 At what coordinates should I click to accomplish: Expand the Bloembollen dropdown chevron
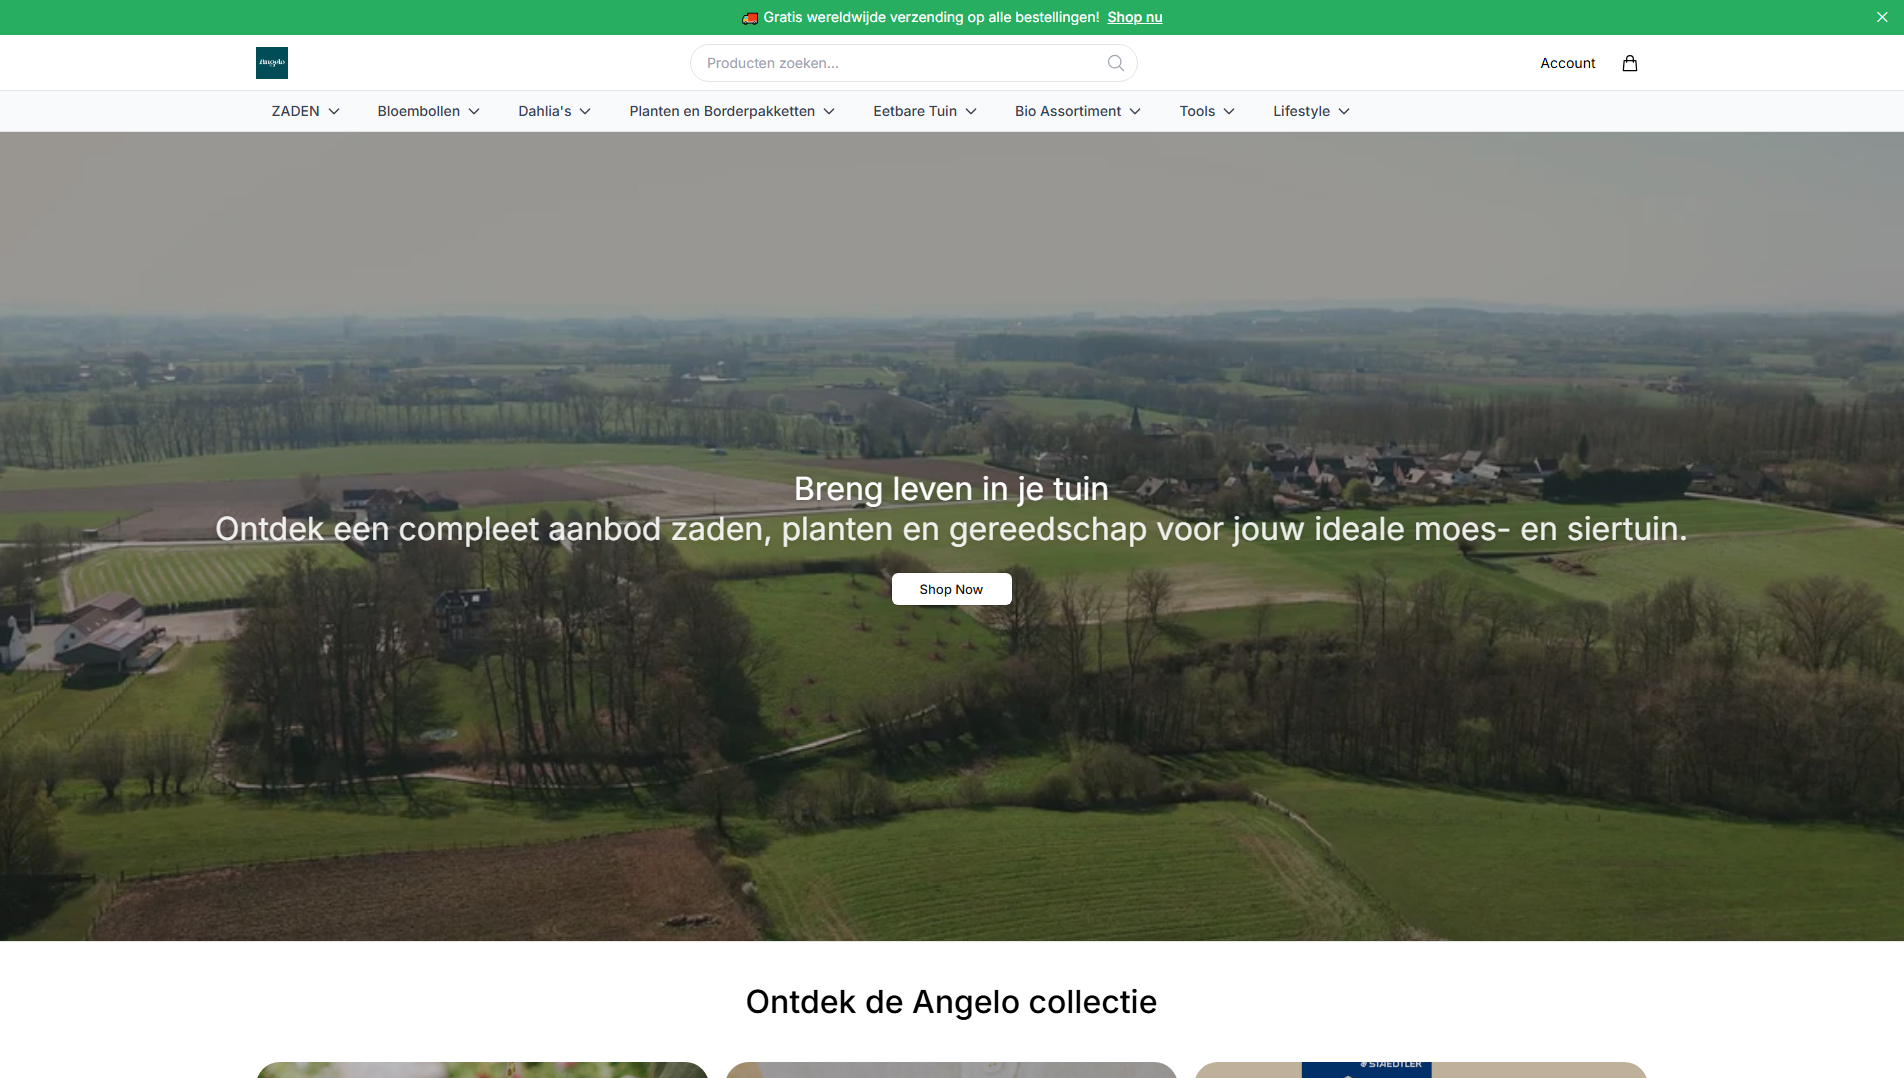(x=474, y=111)
